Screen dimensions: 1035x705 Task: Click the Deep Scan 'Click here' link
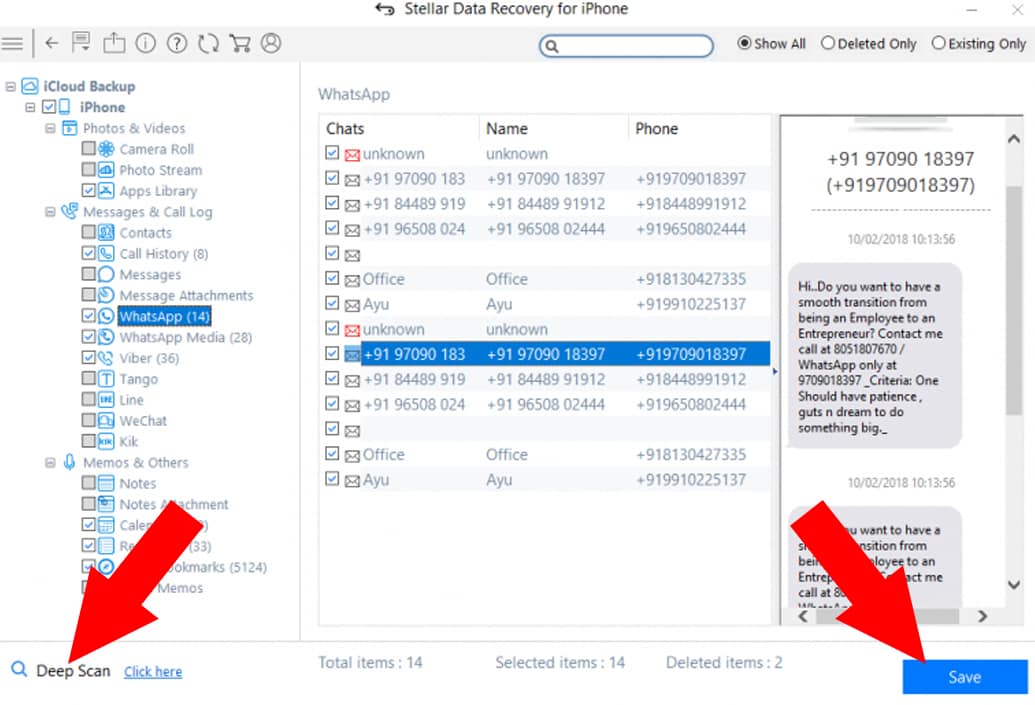[x=153, y=672]
